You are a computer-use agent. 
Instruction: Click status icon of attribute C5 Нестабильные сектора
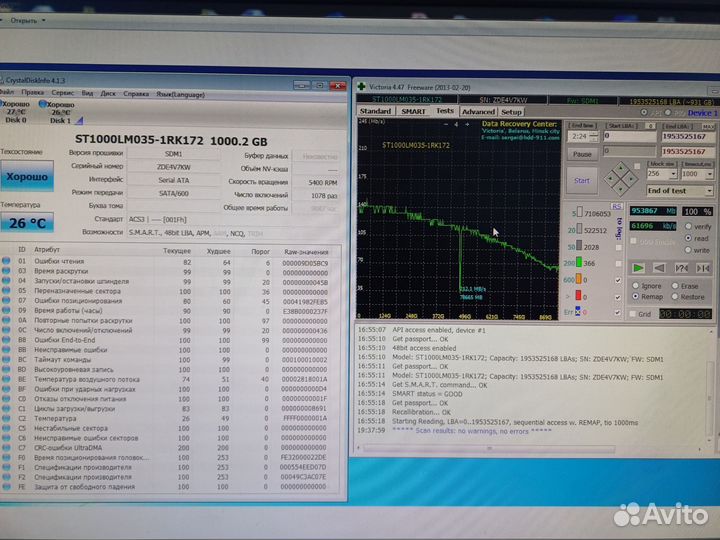click(x=6, y=428)
